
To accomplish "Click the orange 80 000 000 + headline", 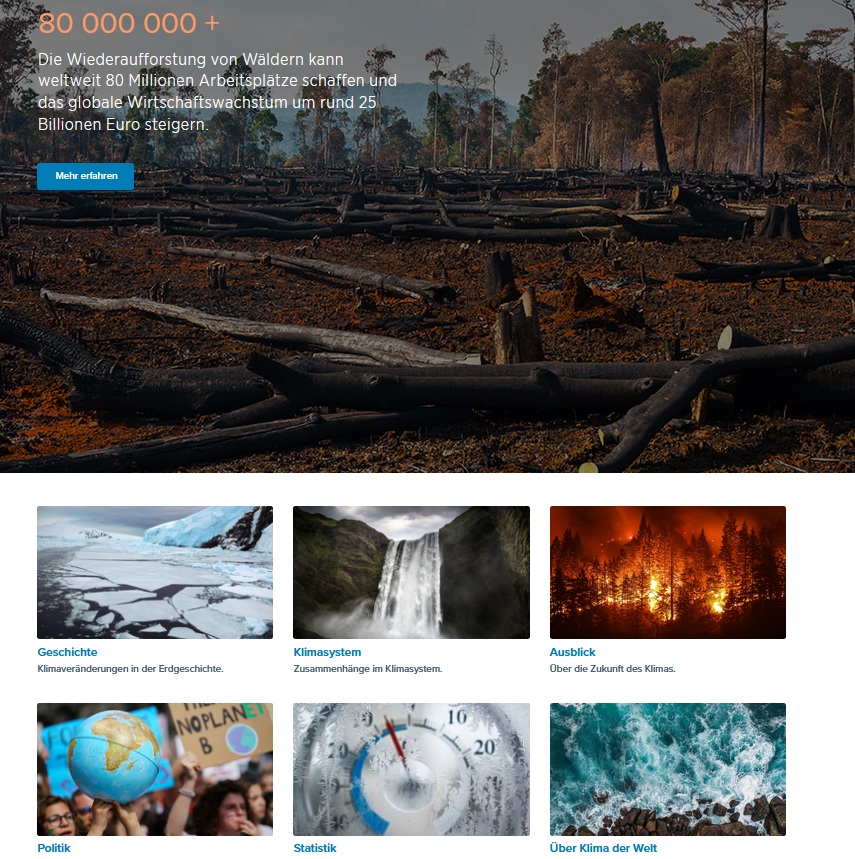I will click(129, 23).
